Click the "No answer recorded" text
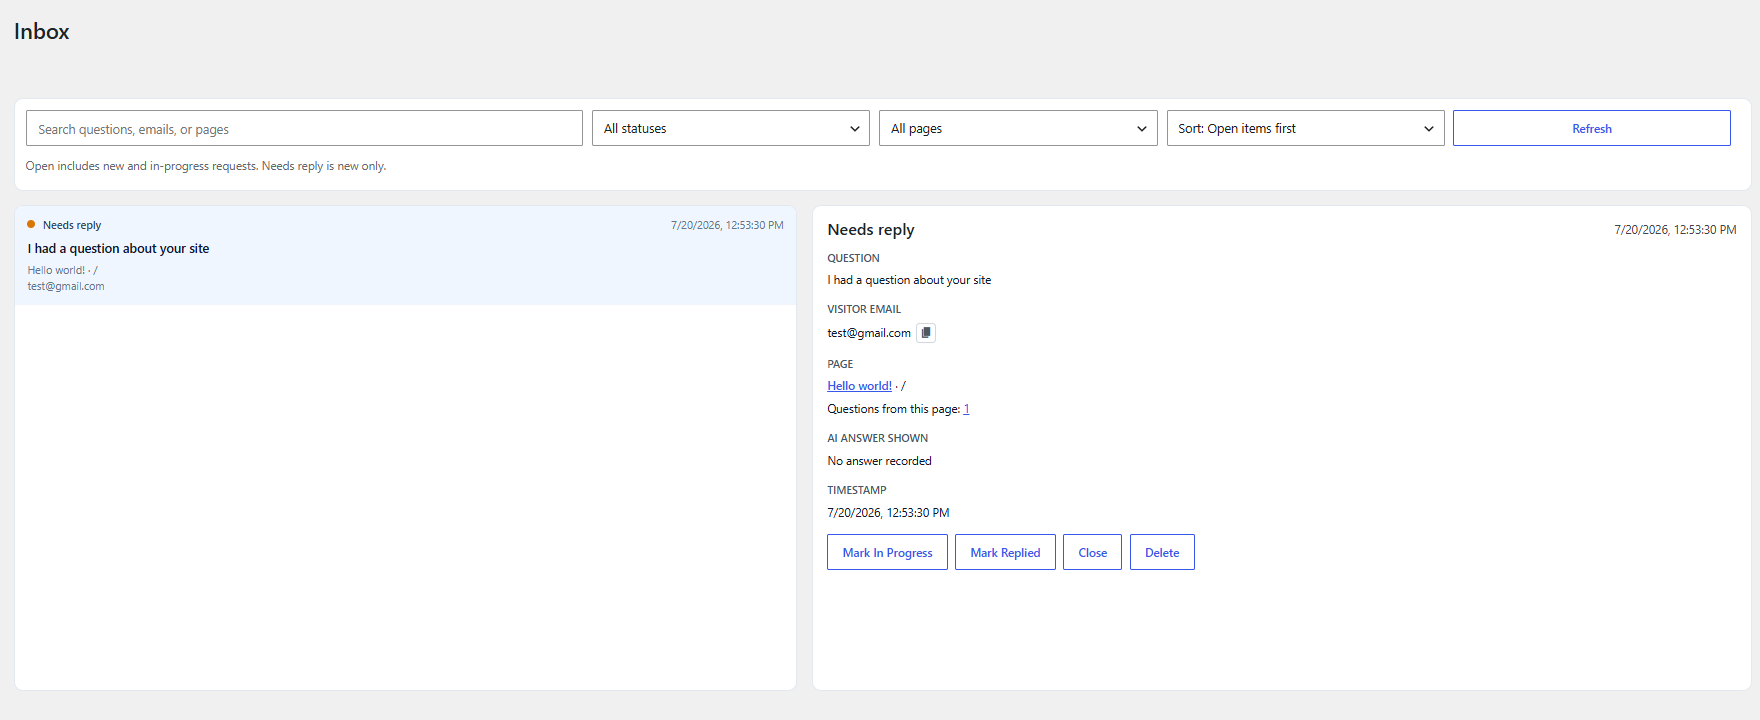Image resolution: width=1760 pixels, height=720 pixels. coord(879,461)
